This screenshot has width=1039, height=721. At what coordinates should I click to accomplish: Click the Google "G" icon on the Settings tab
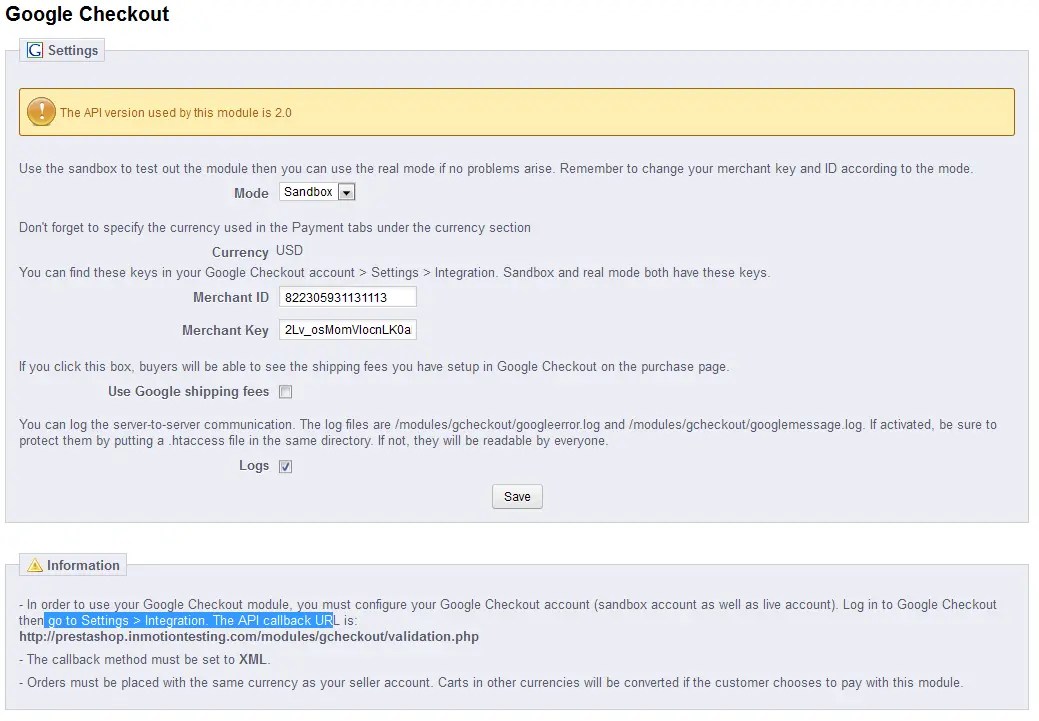[x=33, y=49]
